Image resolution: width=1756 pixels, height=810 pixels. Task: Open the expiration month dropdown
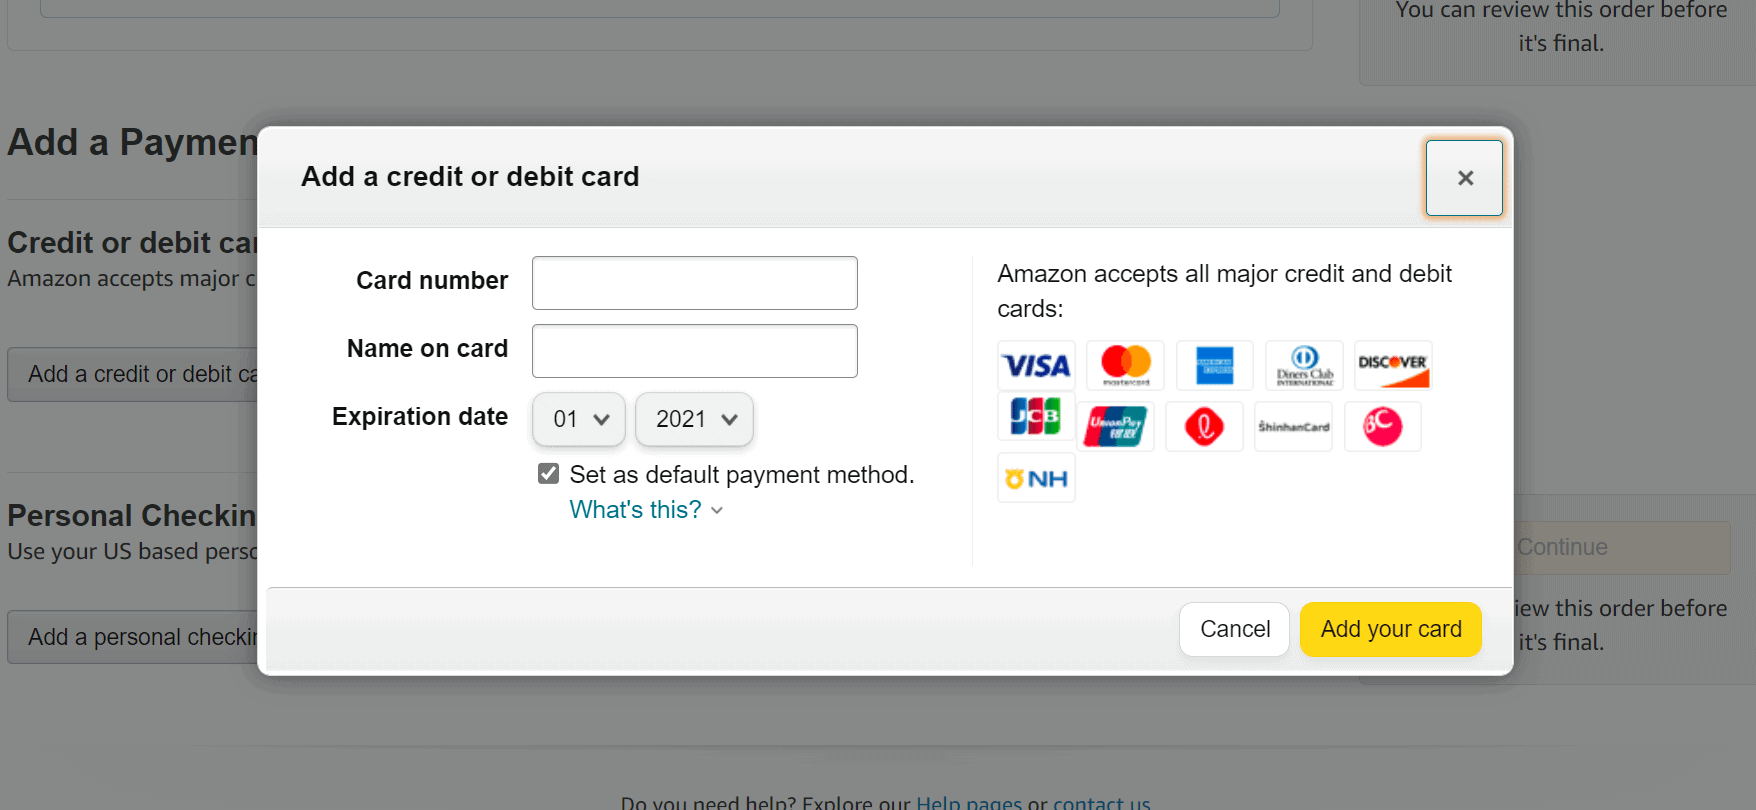[578, 419]
